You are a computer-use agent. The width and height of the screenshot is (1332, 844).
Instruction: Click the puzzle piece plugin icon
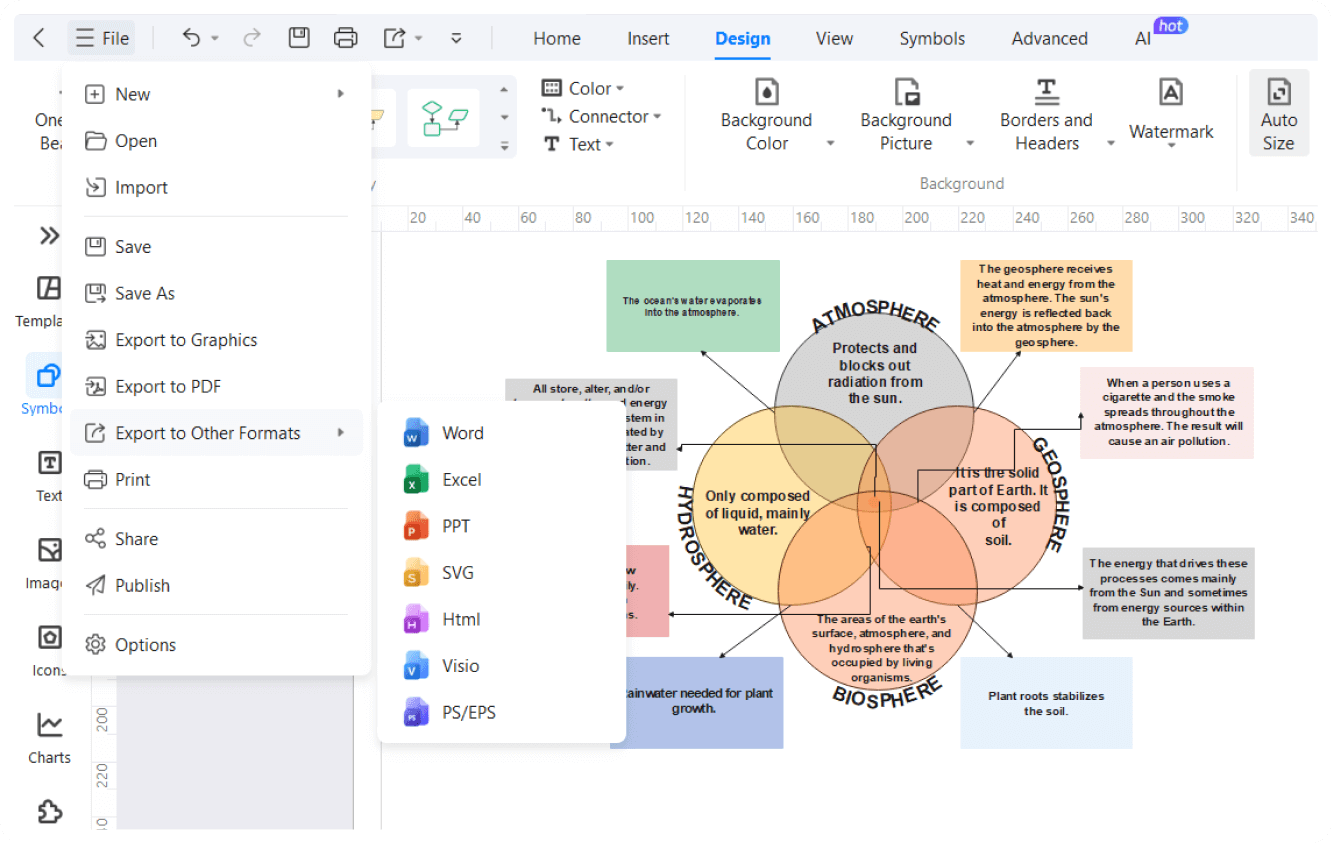[x=49, y=811]
